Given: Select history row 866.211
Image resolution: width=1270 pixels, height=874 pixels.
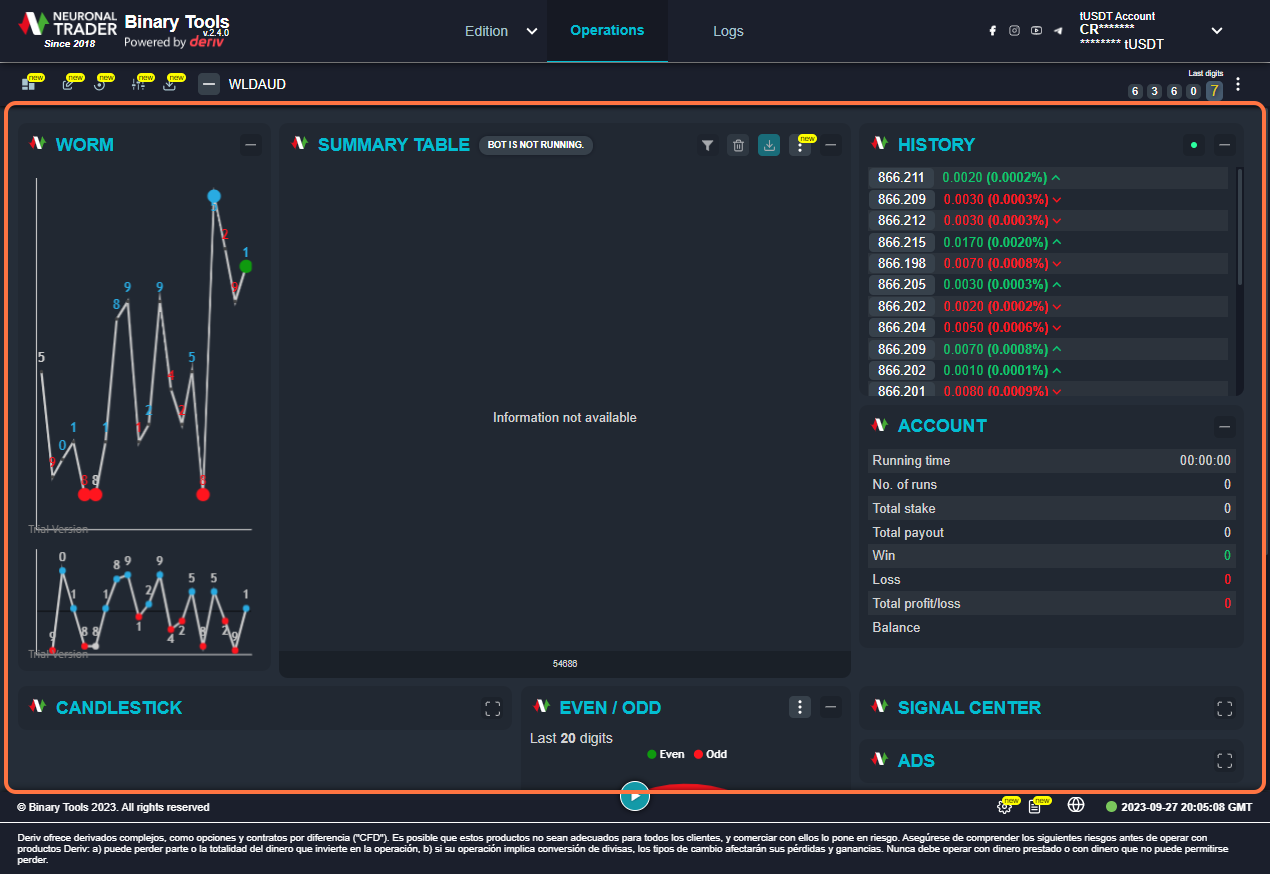Looking at the screenshot, I should [x=1048, y=177].
